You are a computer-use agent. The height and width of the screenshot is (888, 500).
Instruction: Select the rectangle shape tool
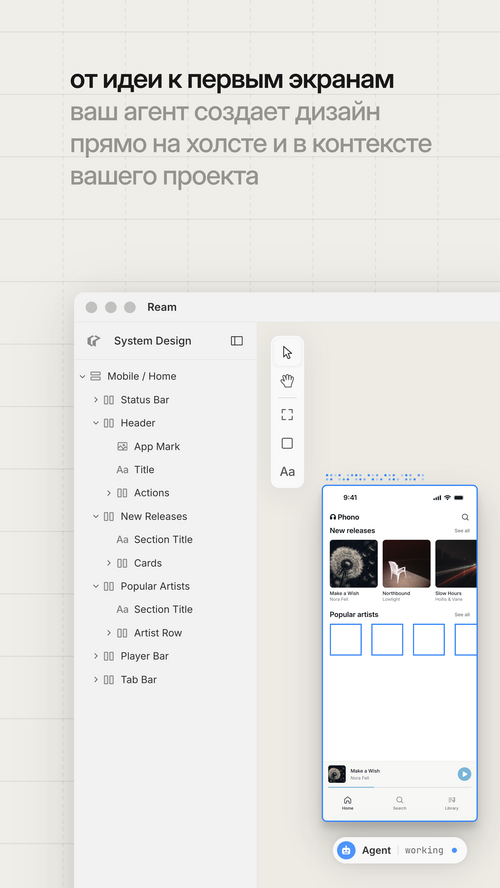coord(287,443)
